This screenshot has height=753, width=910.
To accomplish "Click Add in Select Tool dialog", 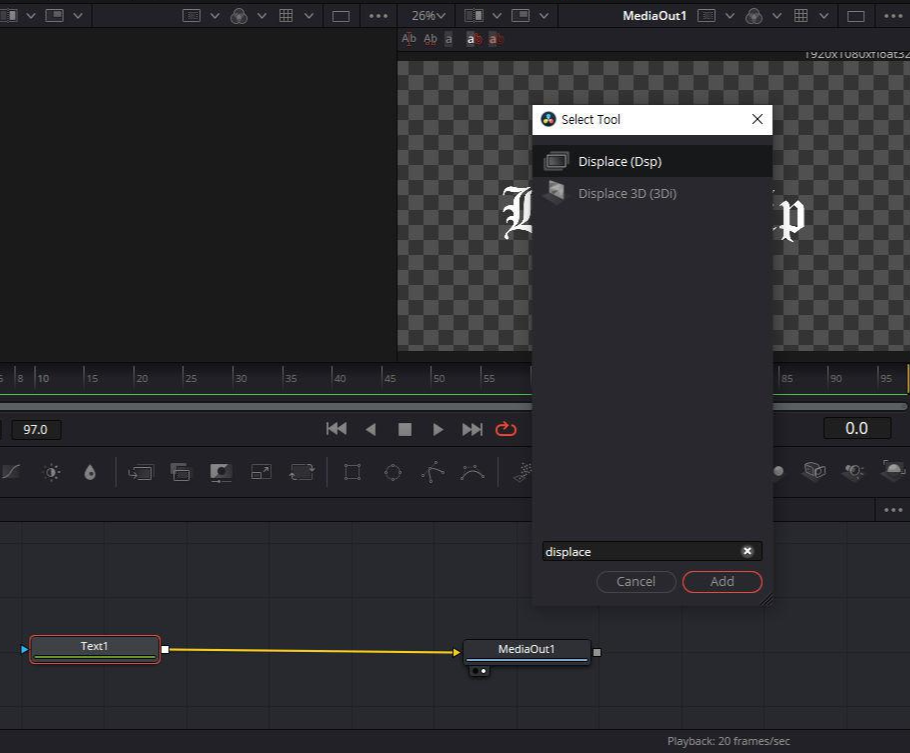I will (722, 581).
